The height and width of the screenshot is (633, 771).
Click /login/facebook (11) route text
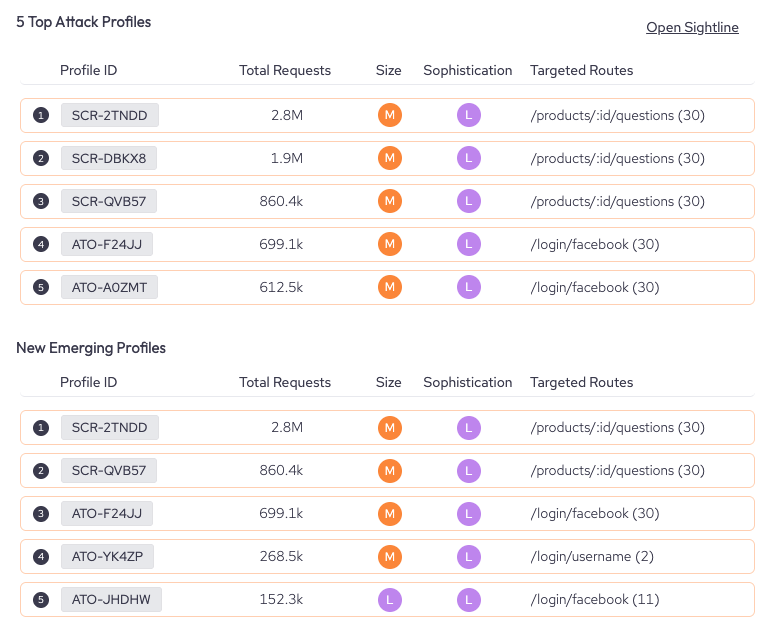[595, 599]
